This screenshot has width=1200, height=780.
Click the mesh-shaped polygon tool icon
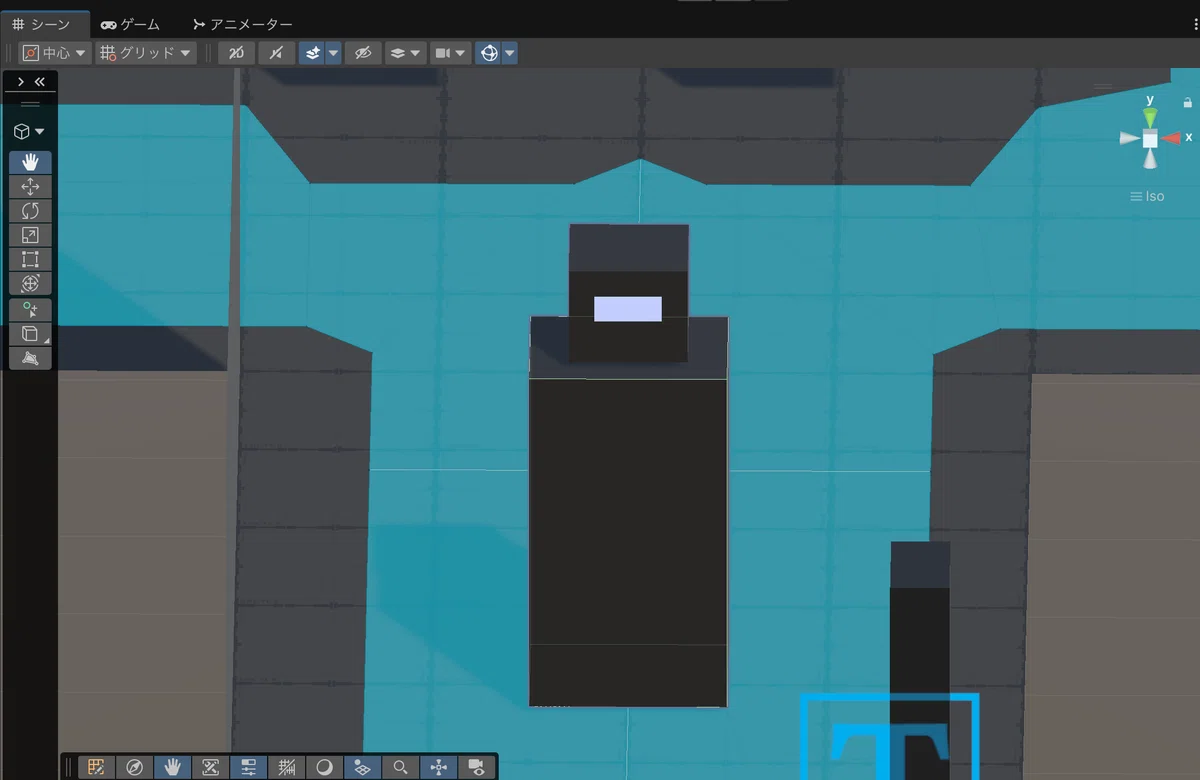click(30, 358)
